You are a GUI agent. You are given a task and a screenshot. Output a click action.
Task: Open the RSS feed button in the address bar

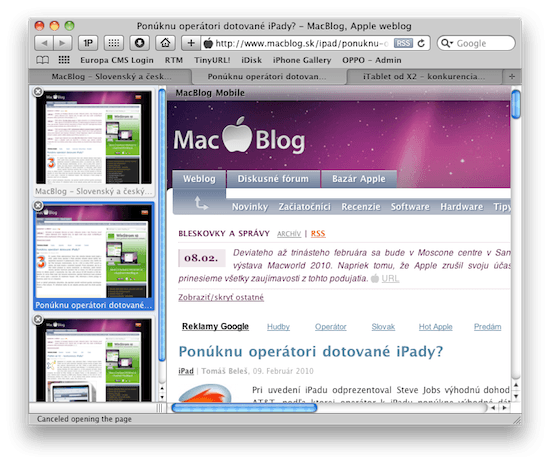403,43
